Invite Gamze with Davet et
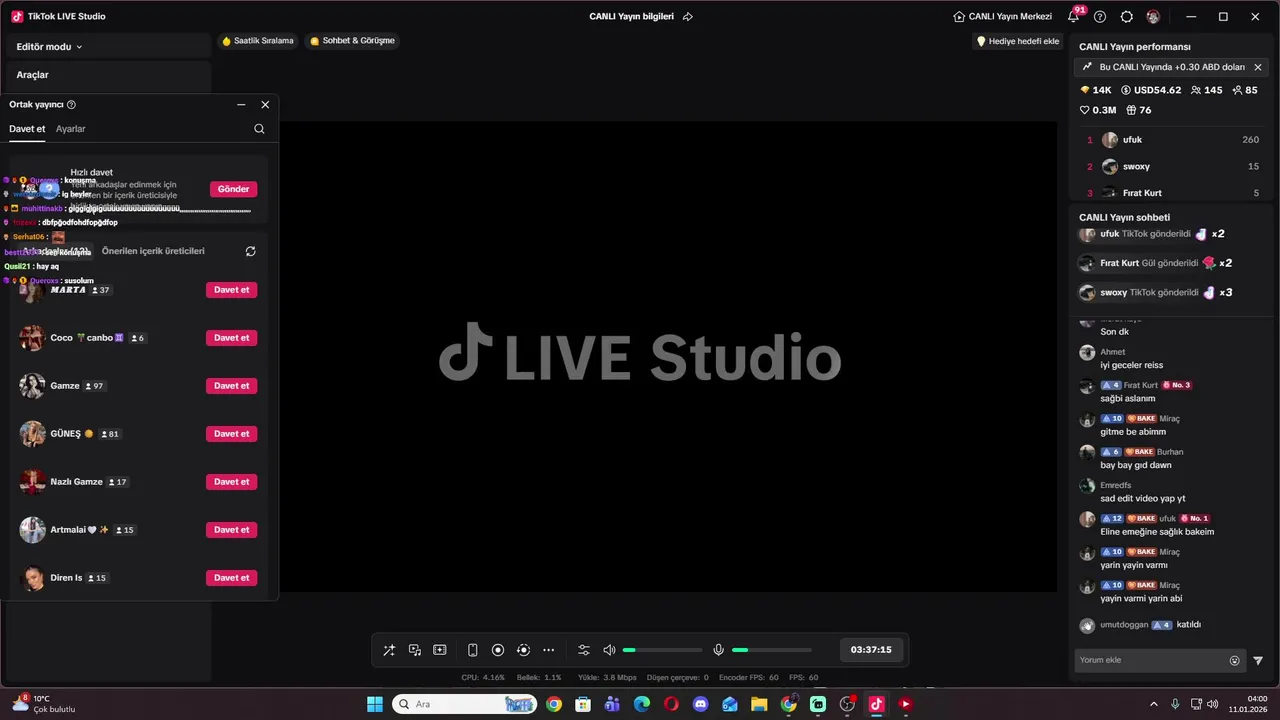The height and width of the screenshot is (720, 1280). (231, 386)
